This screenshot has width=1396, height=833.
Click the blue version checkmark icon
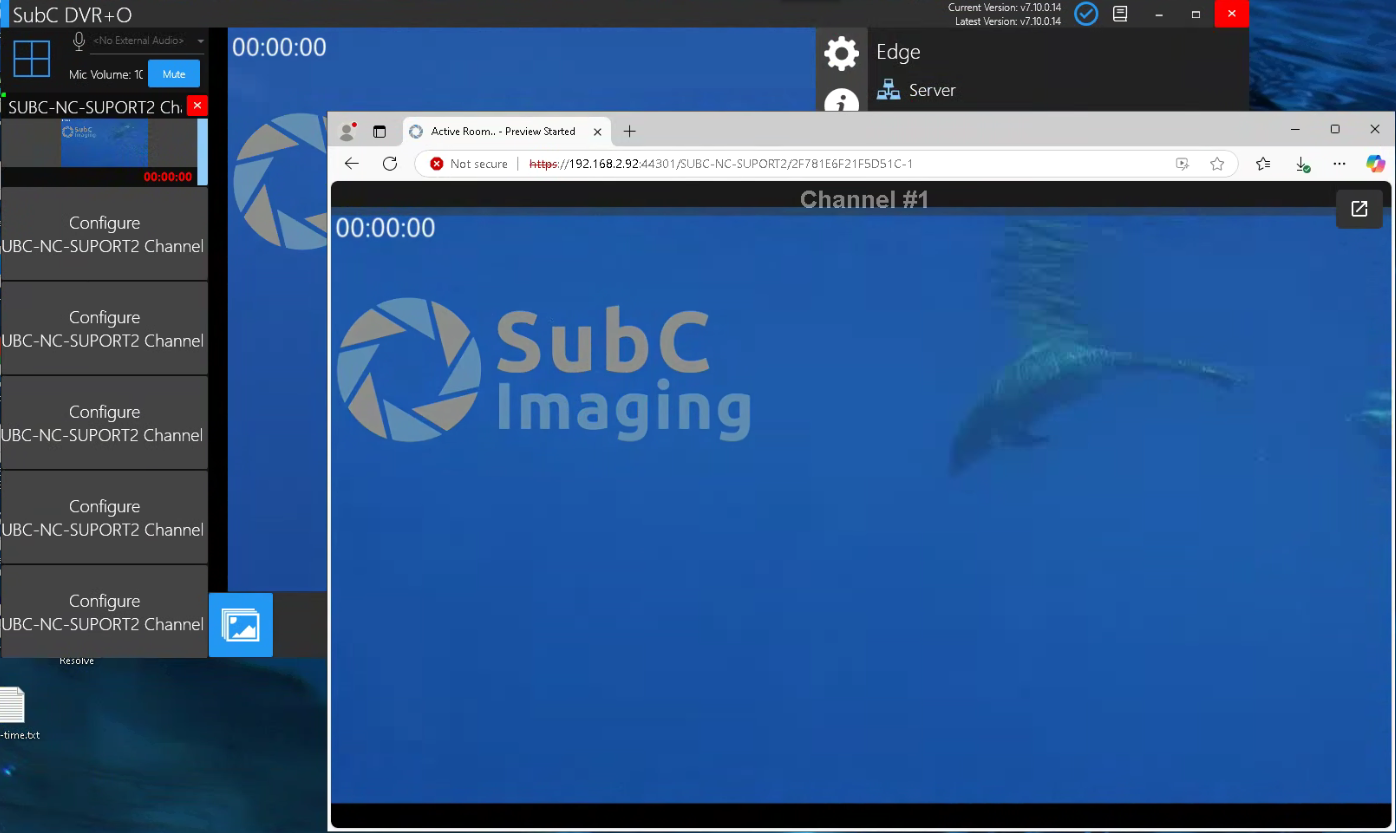click(x=1085, y=14)
